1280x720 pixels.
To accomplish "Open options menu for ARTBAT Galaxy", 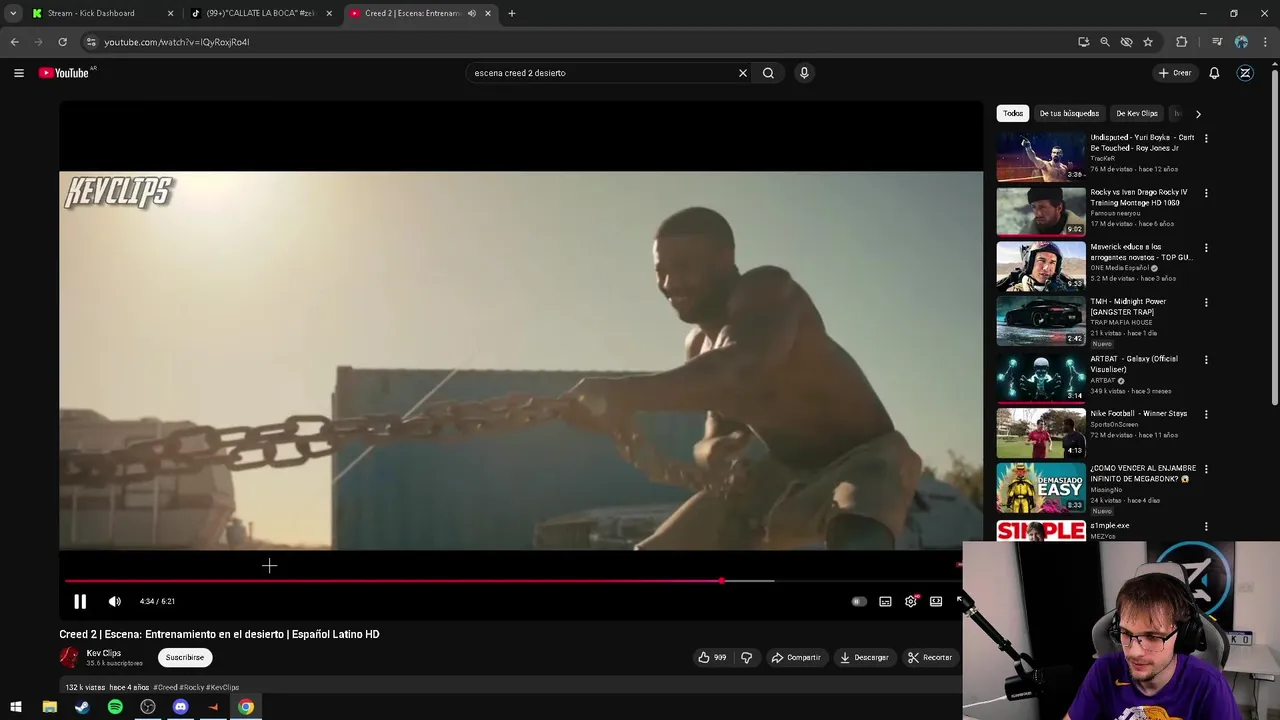I will [x=1206, y=359].
